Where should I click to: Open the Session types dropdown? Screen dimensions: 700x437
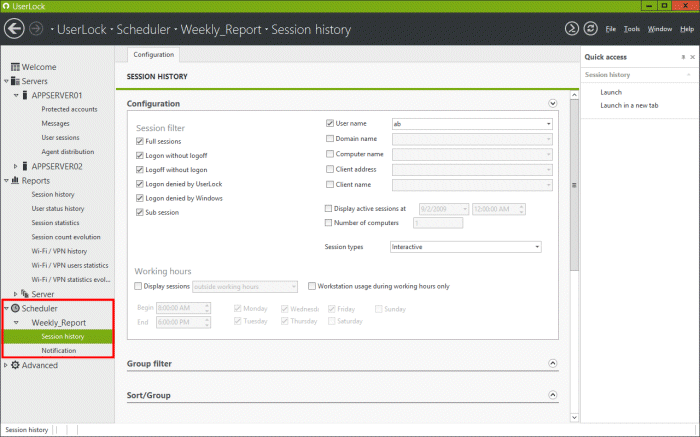coord(466,246)
